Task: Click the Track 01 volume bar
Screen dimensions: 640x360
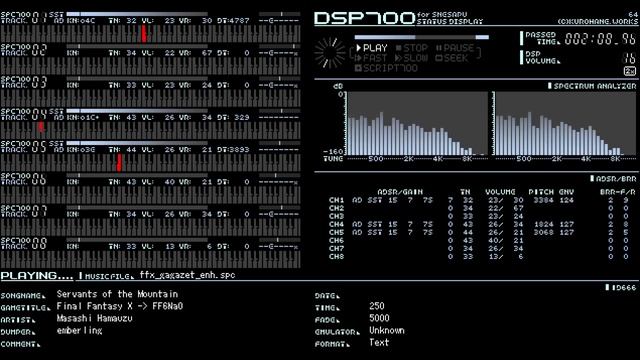Action: 137,14
